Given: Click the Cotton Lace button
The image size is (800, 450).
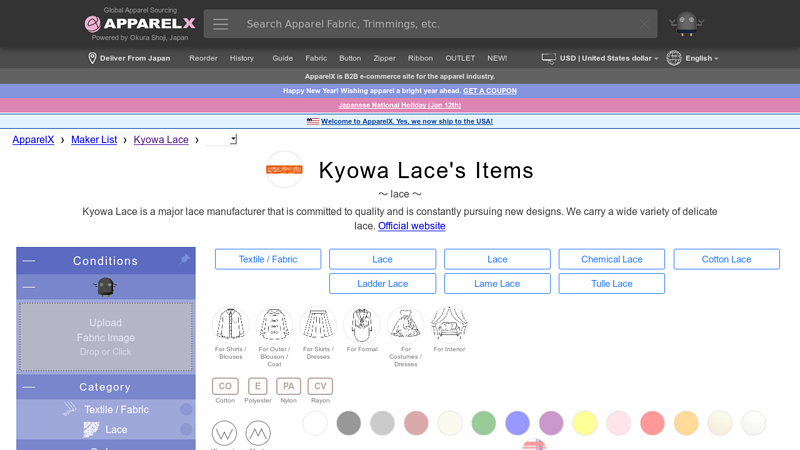Looking at the screenshot, I should (726, 259).
